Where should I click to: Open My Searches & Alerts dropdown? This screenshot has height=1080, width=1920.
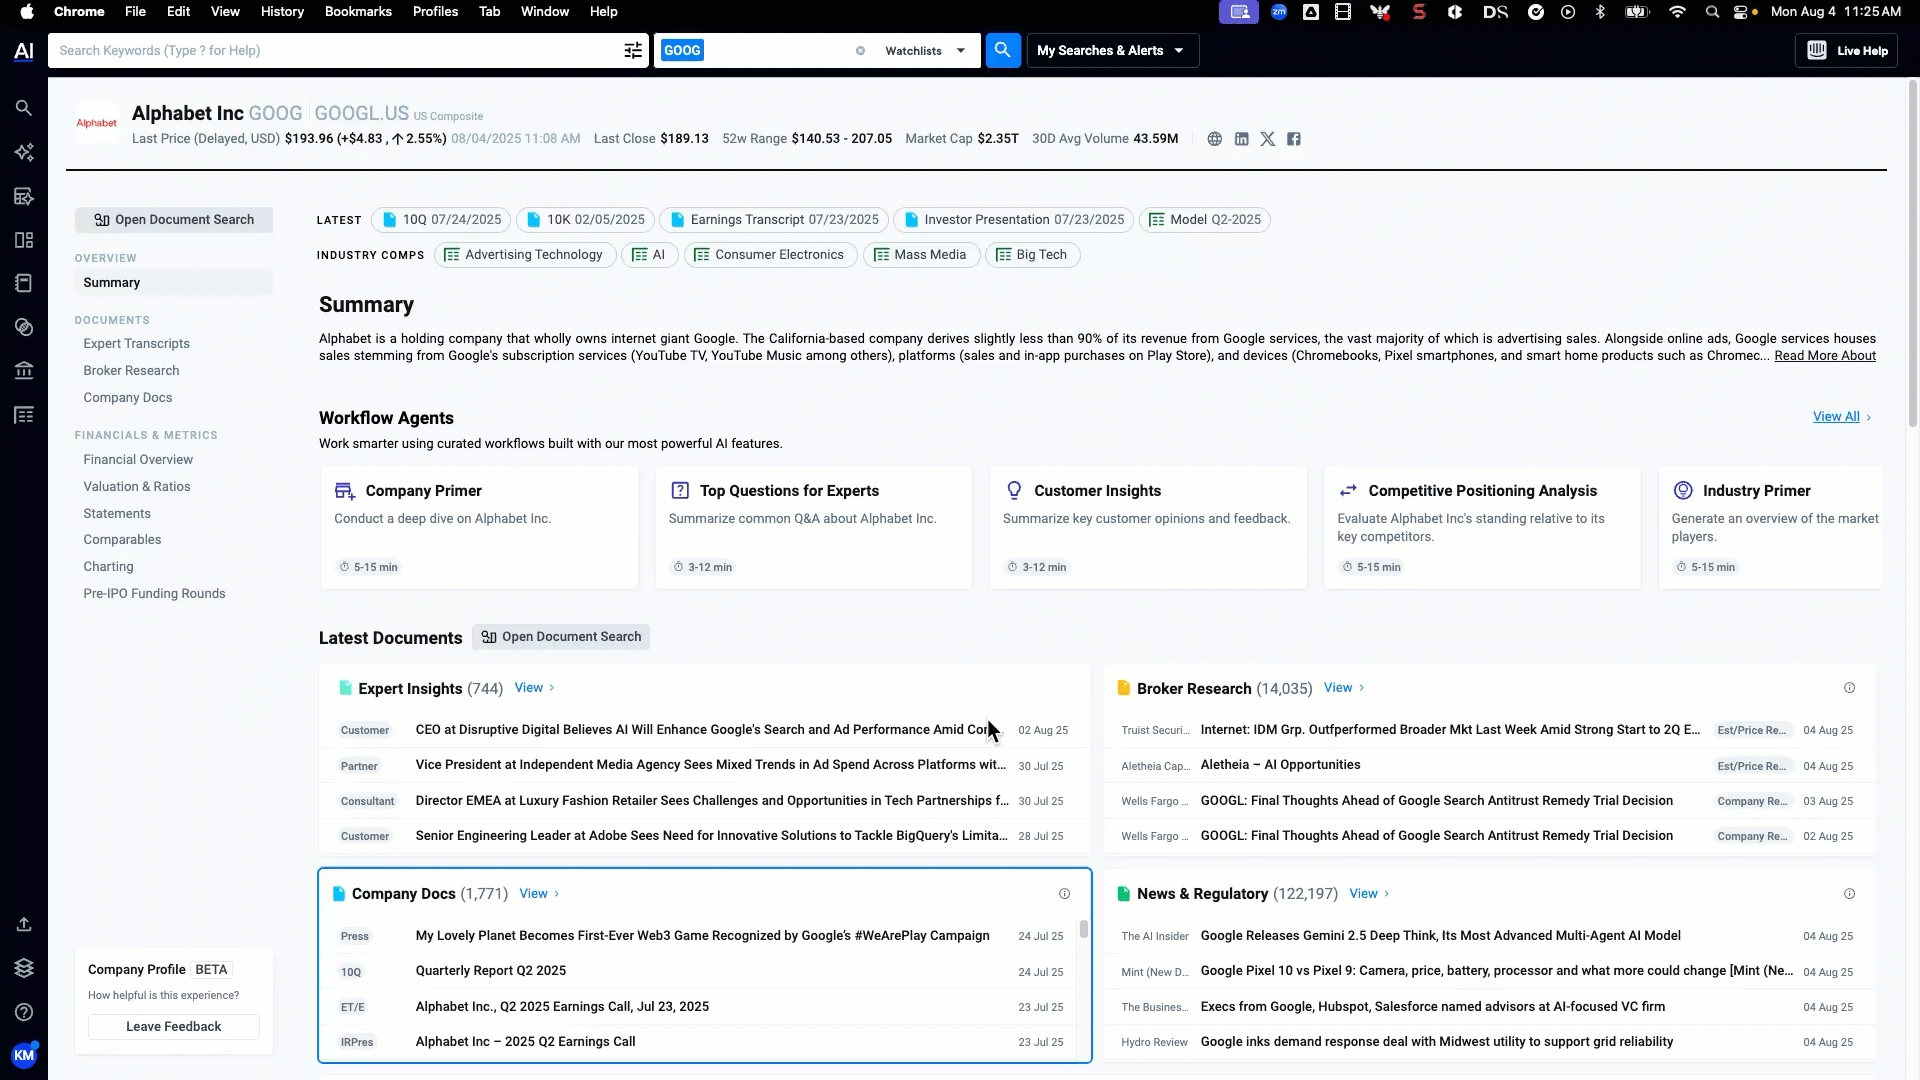(x=1111, y=51)
